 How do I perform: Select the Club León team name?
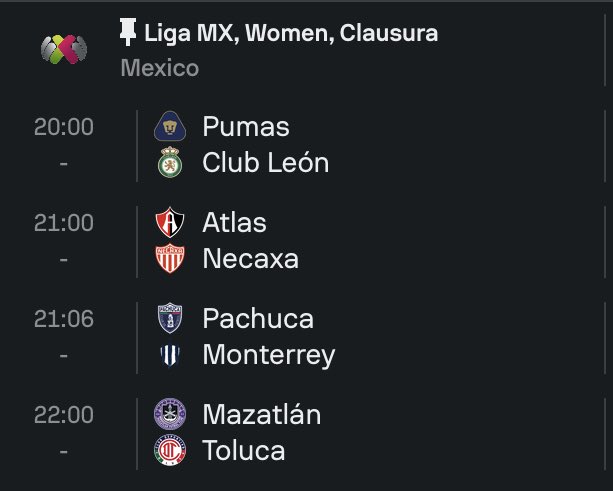tap(265, 162)
